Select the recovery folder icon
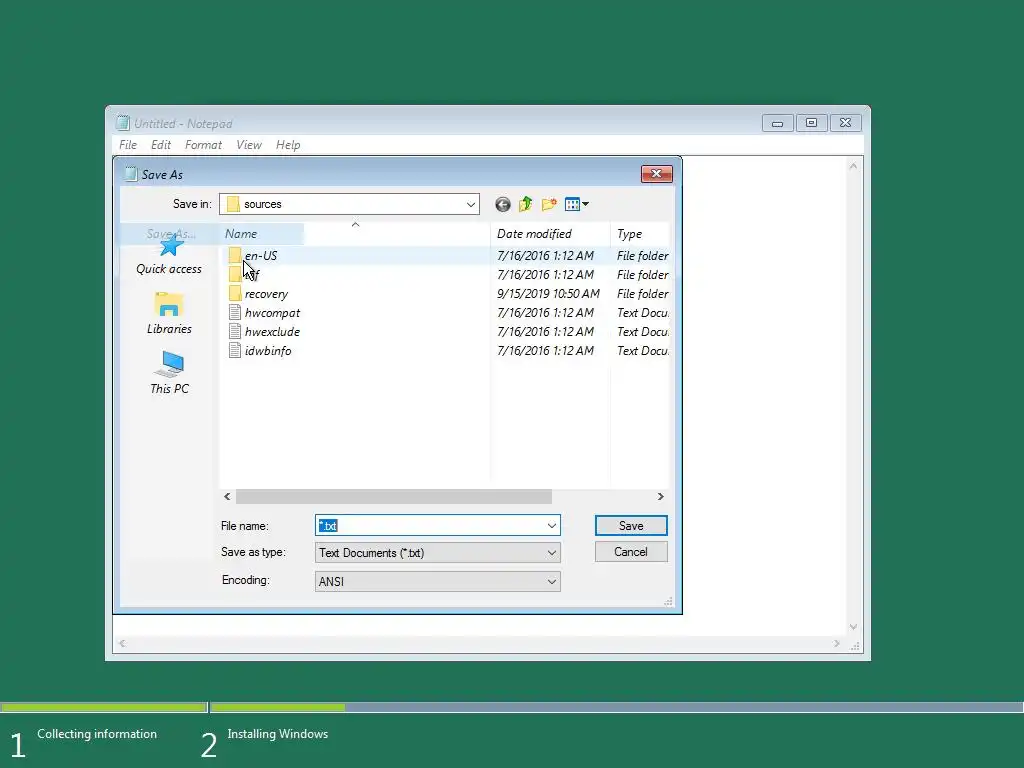 click(235, 293)
